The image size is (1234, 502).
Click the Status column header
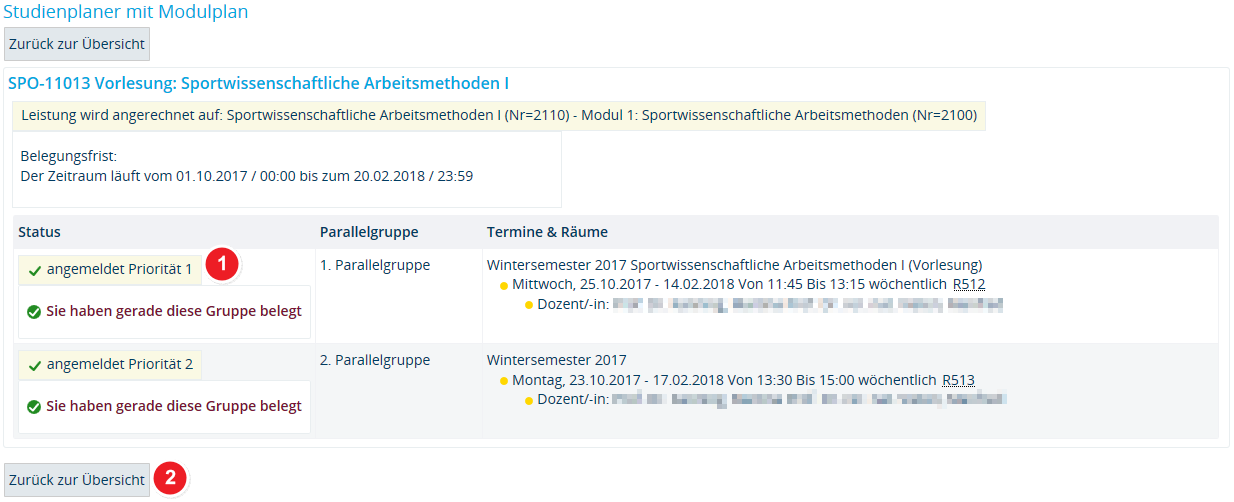pos(39,232)
